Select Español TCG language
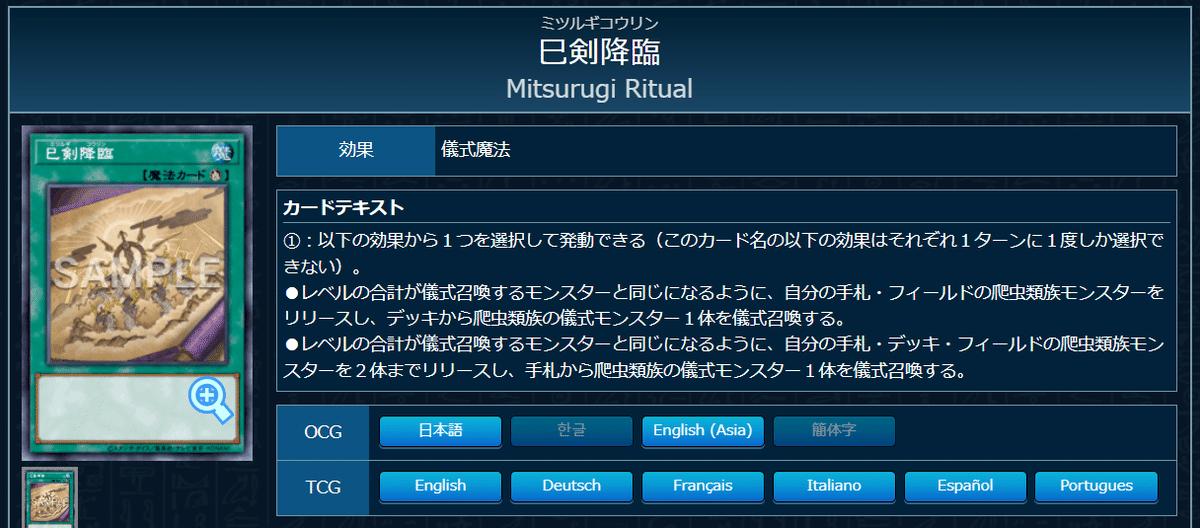This screenshot has height=528, width=1200. (965, 486)
